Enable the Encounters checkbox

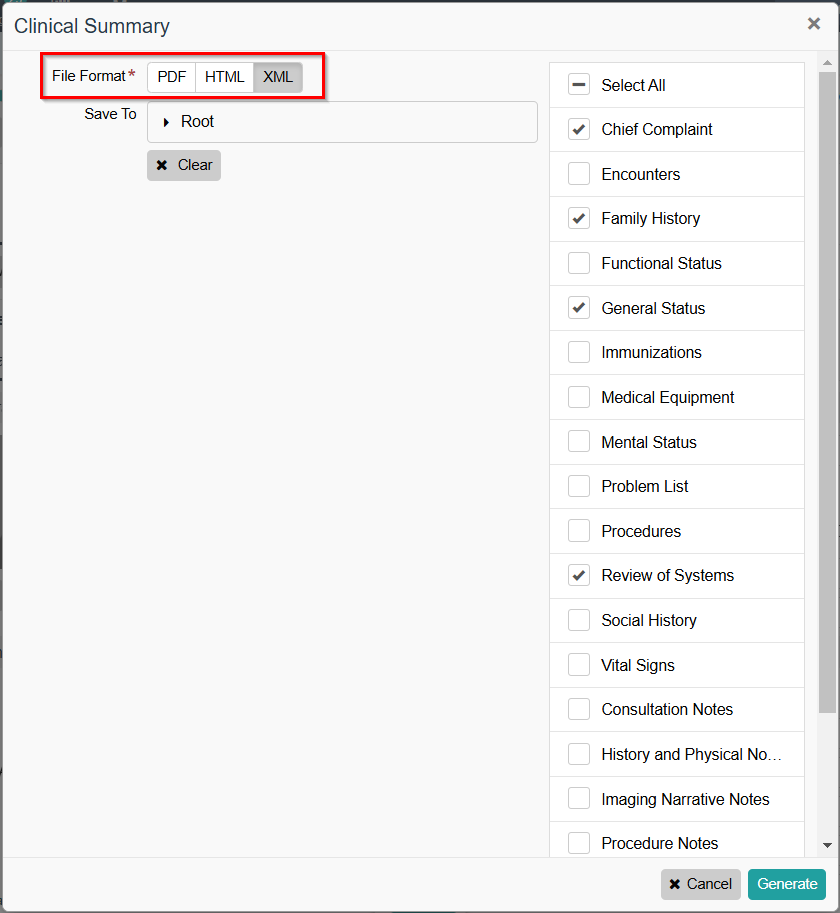click(579, 174)
